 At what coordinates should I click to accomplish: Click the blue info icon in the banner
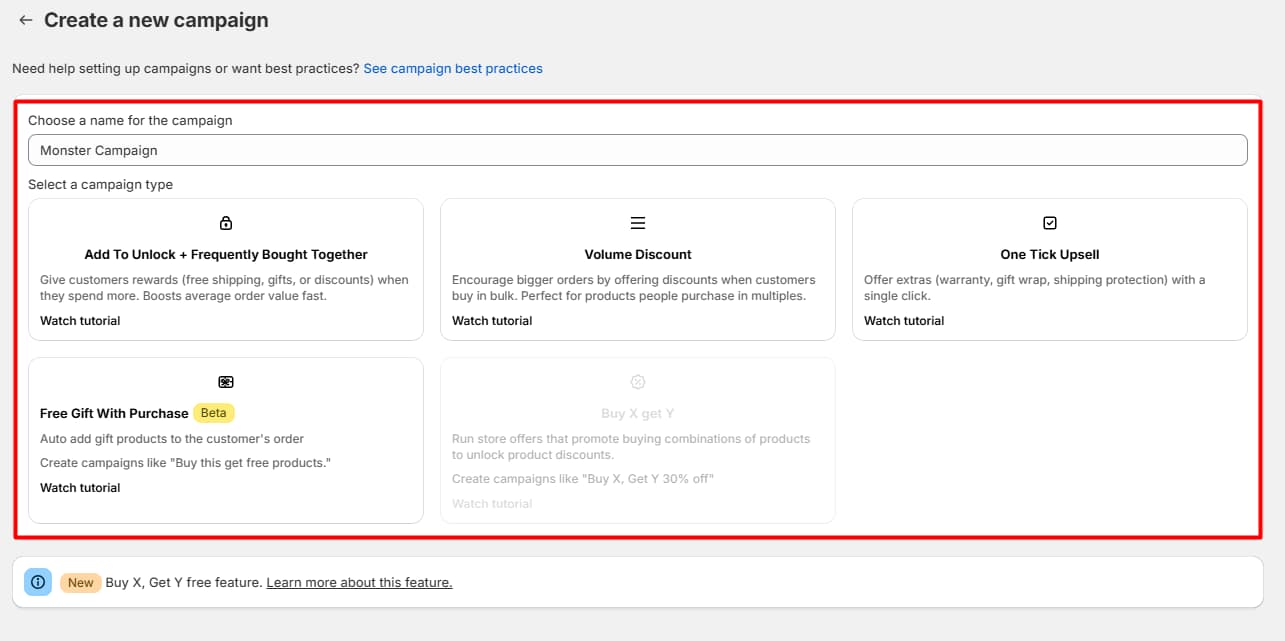38,582
